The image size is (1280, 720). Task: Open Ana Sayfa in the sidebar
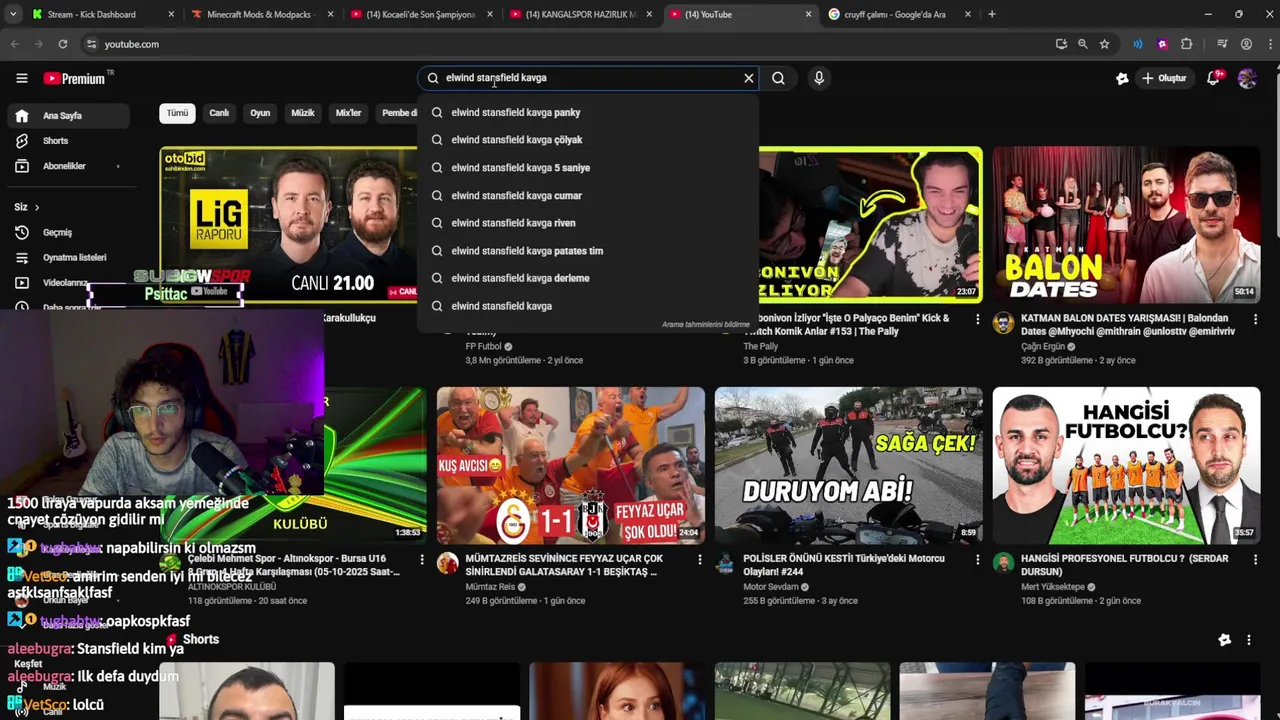point(70,116)
